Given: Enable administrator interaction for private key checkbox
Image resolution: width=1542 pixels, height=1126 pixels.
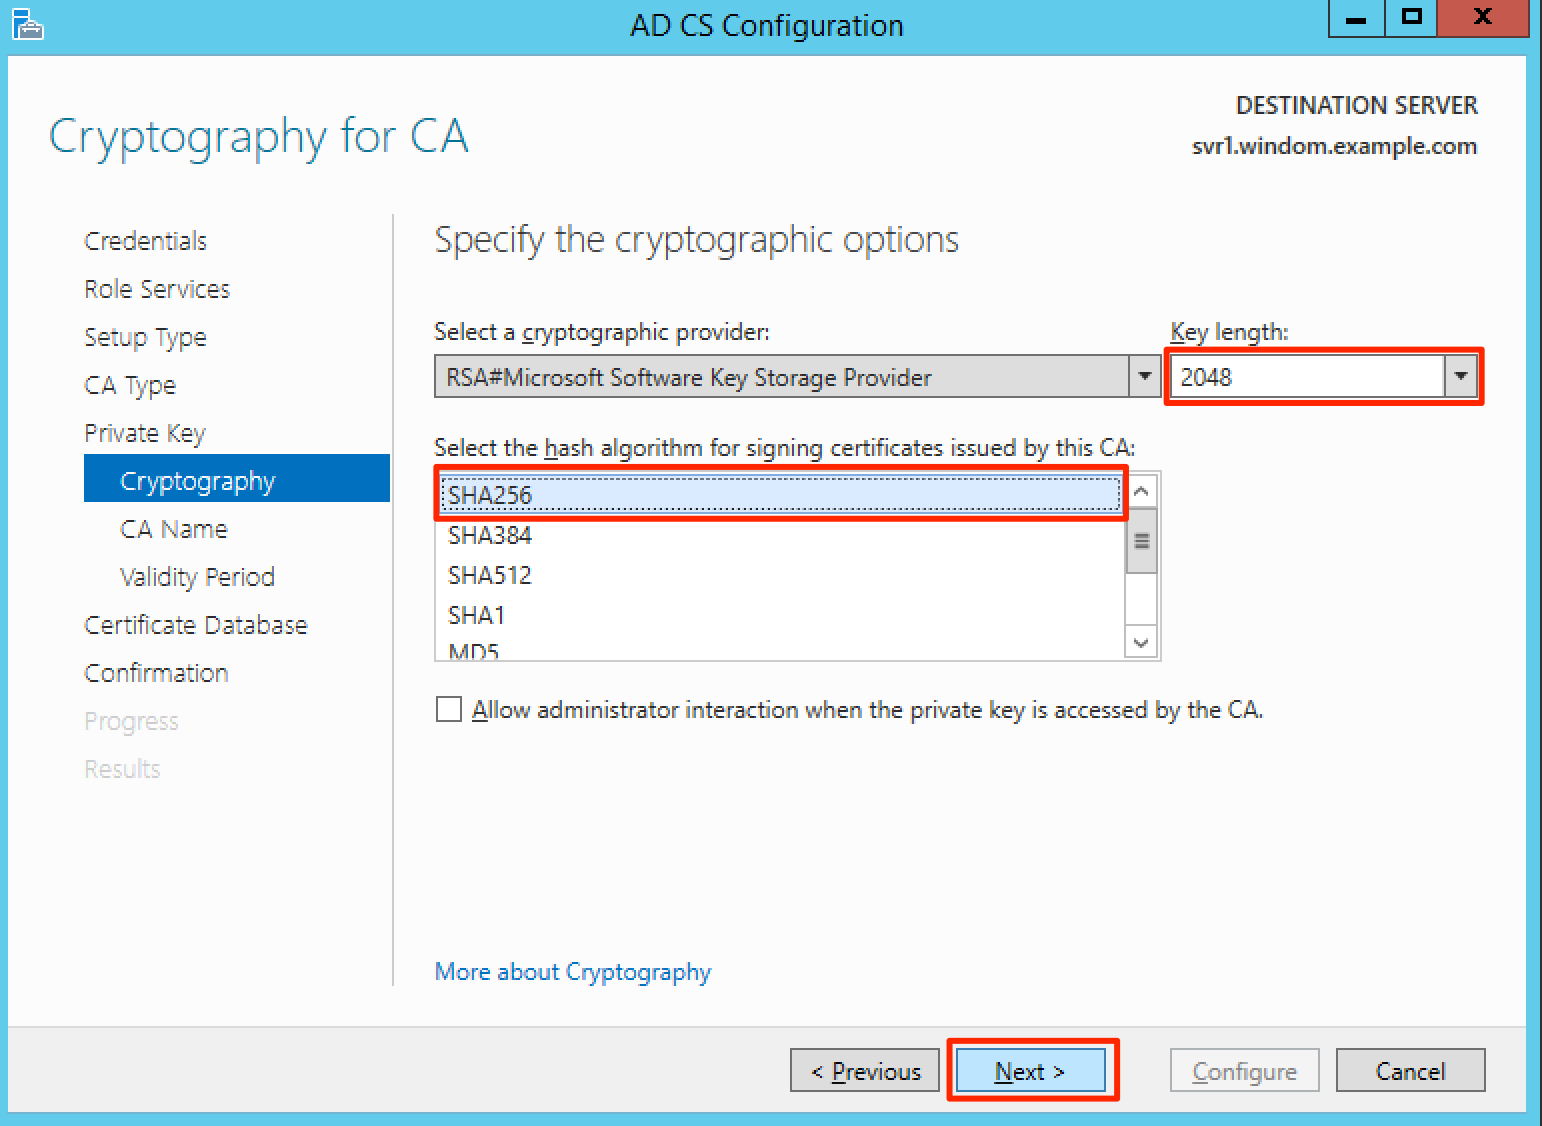Looking at the screenshot, I should [449, 709].
